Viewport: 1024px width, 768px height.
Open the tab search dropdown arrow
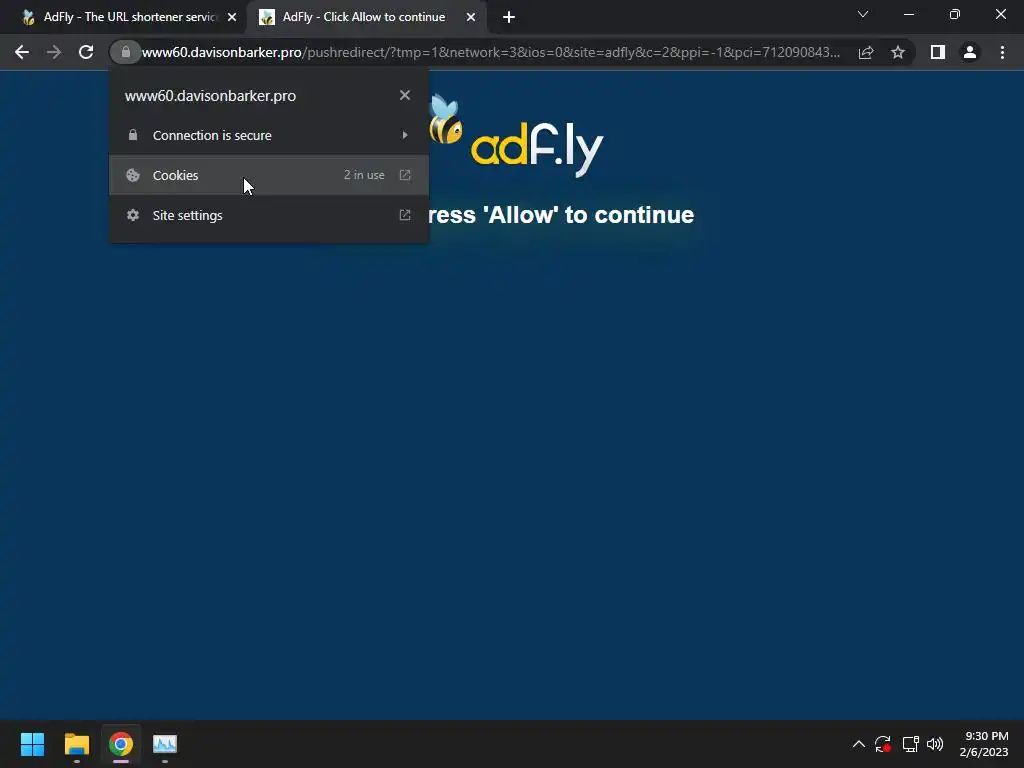[863, 14]
